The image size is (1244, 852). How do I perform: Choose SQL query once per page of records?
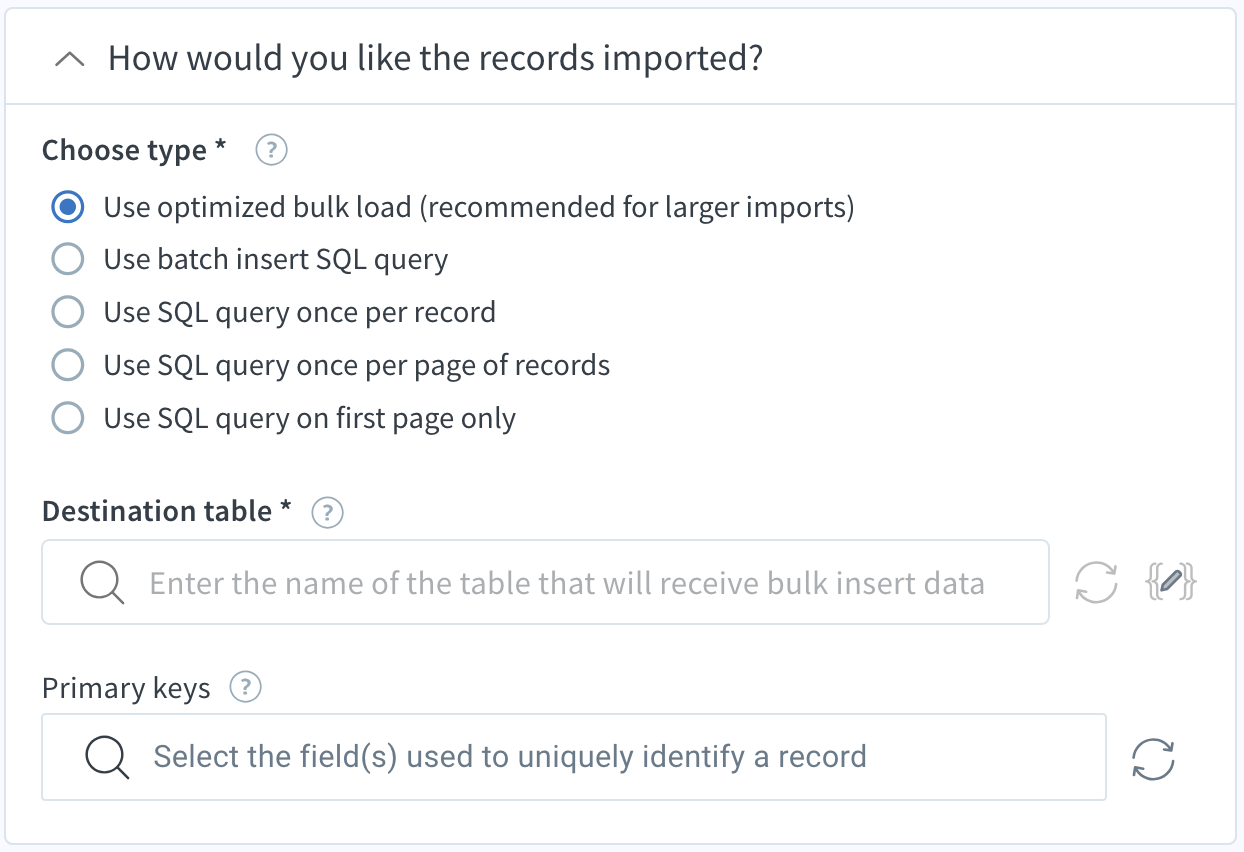(67, 366)
